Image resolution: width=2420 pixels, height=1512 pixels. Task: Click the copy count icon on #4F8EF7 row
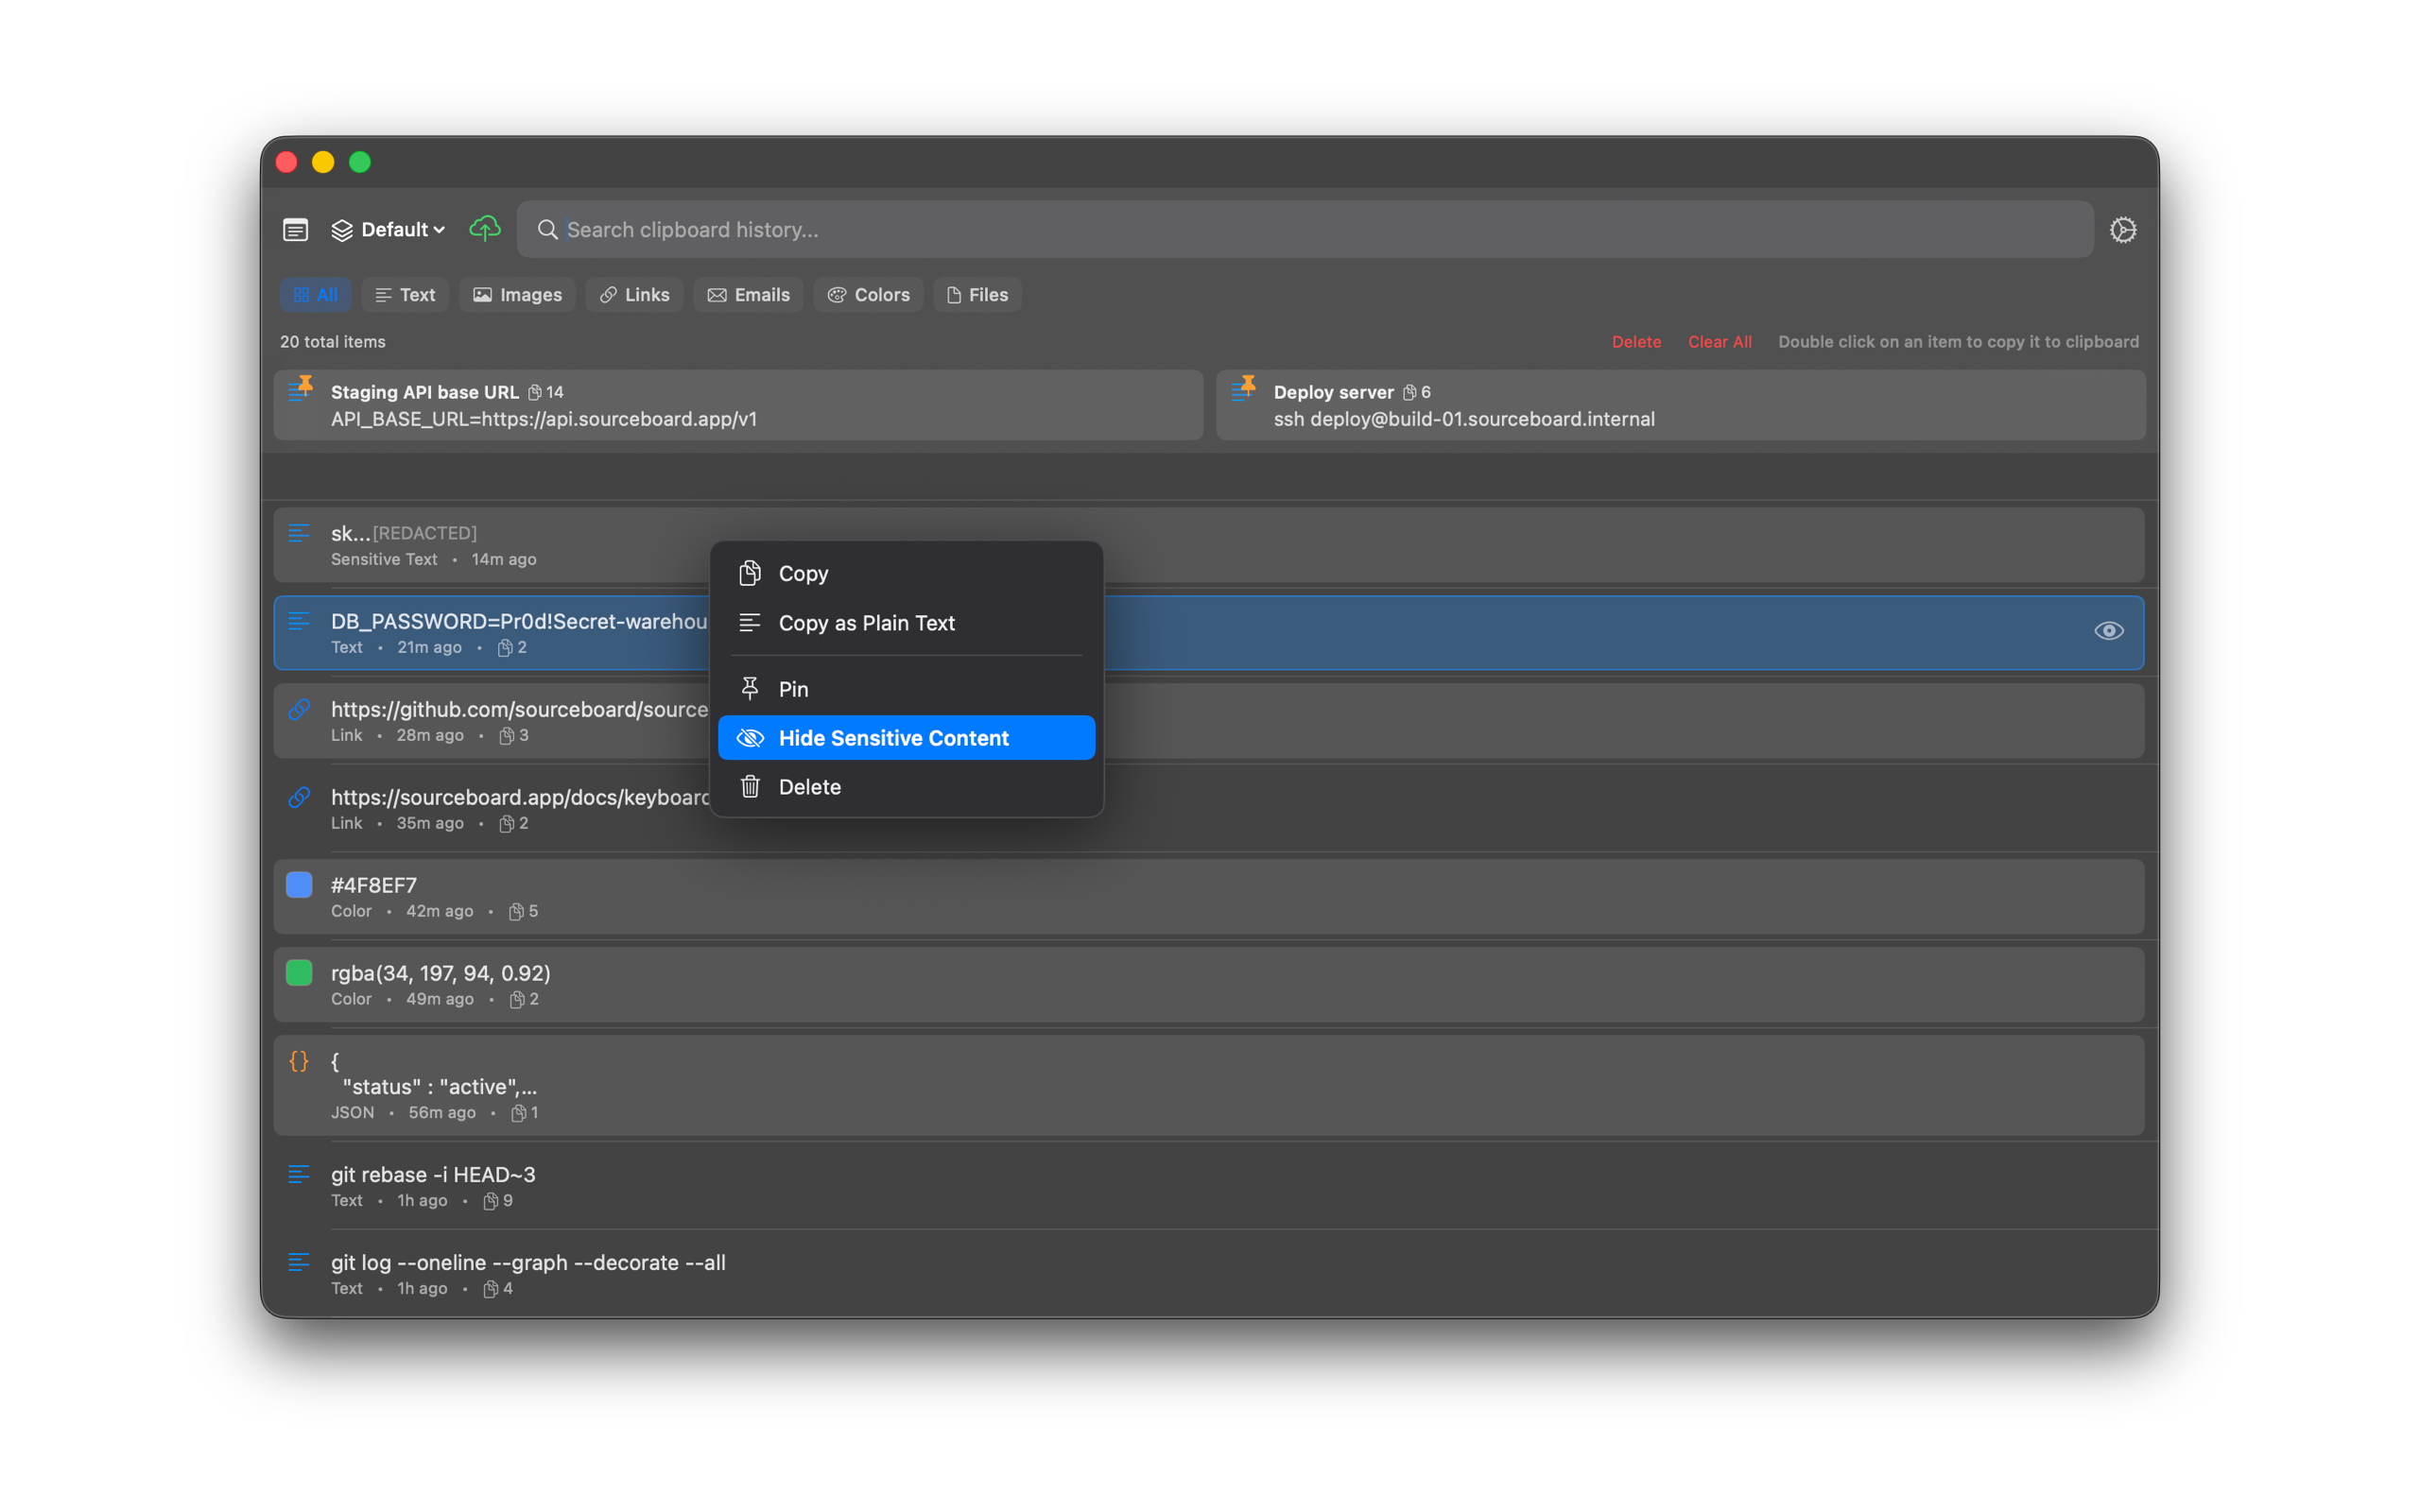[516, 911]
